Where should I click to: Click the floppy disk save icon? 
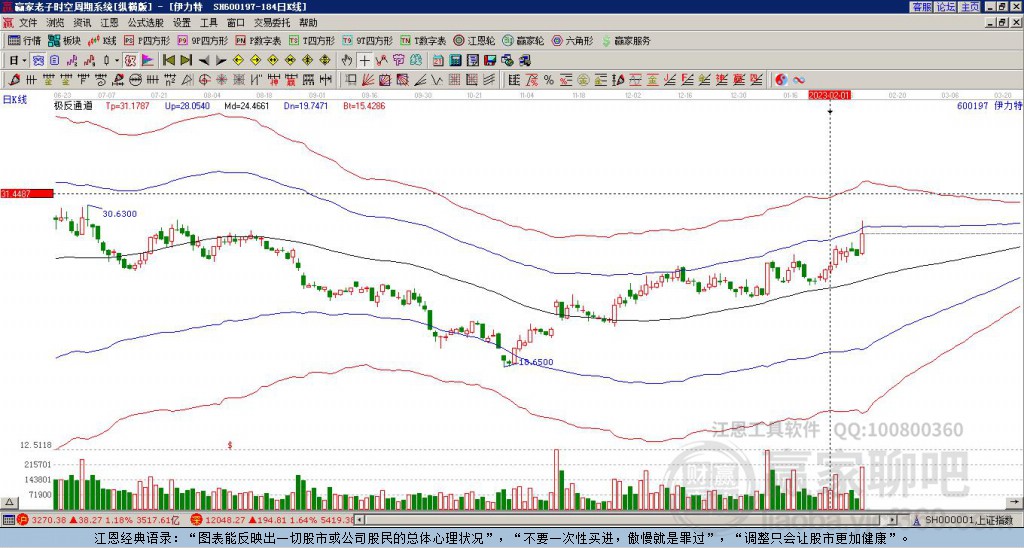coord(490,61)
